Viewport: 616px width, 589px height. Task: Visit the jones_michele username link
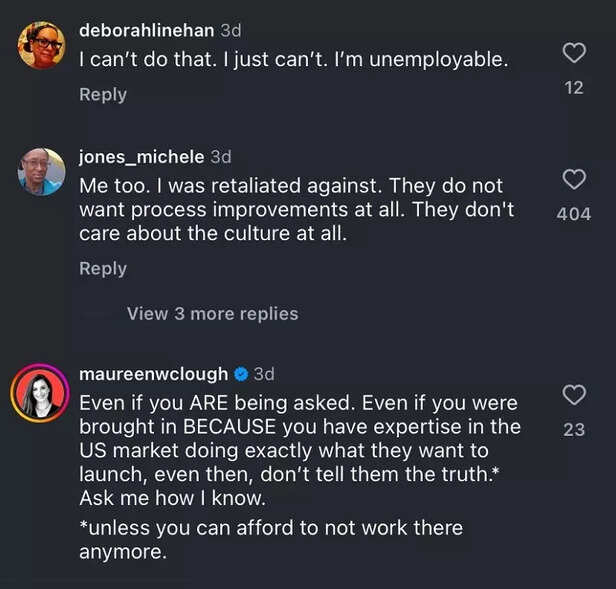[x=141, y=157]
